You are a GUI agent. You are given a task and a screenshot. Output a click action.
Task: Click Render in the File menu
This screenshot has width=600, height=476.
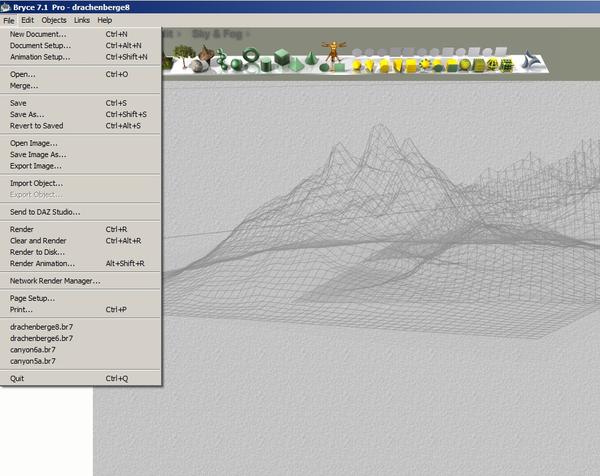81,229
